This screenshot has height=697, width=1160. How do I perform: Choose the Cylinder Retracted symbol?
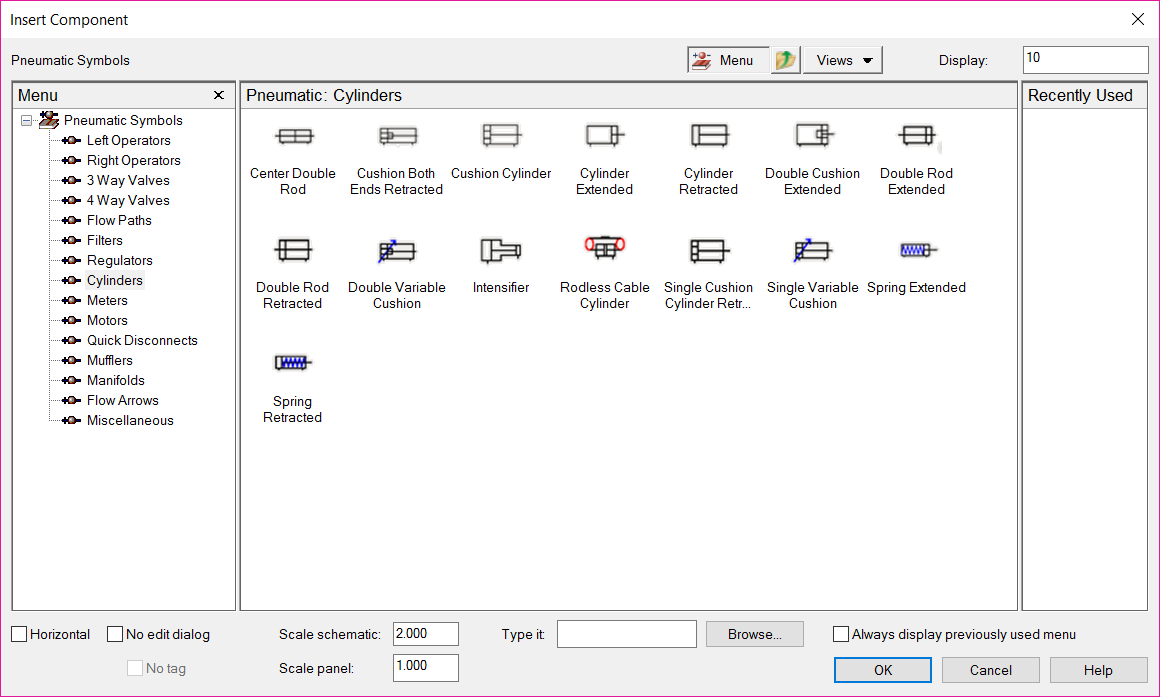(x=708, y=136)
